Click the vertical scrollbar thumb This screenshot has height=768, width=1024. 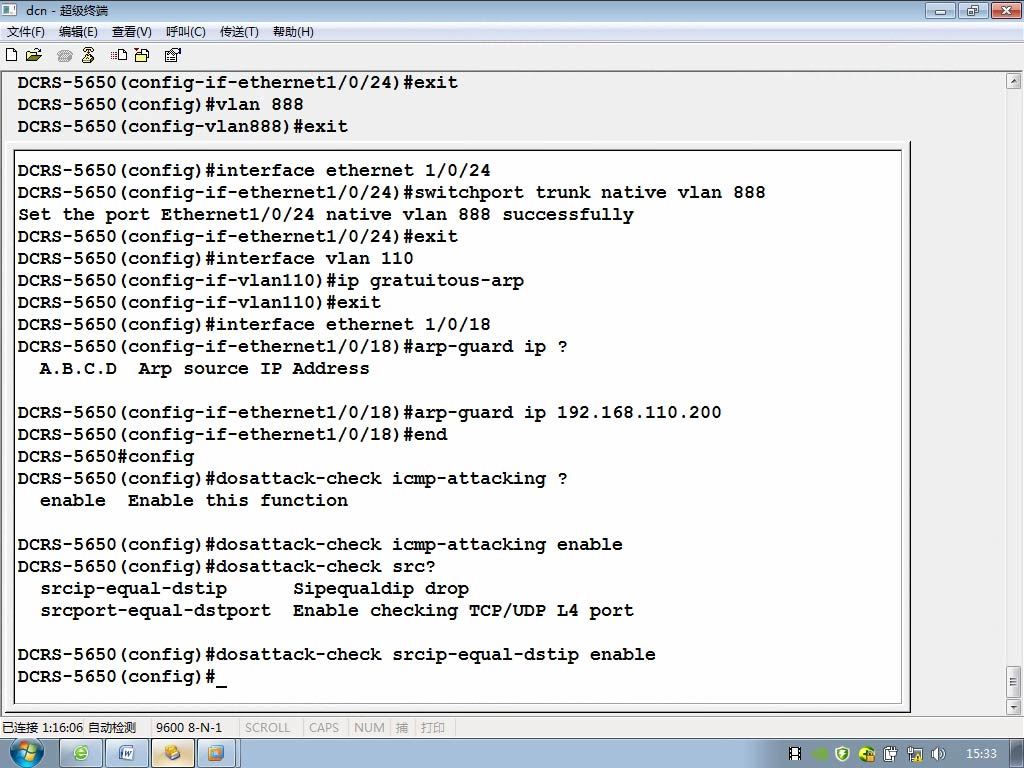1013,682
